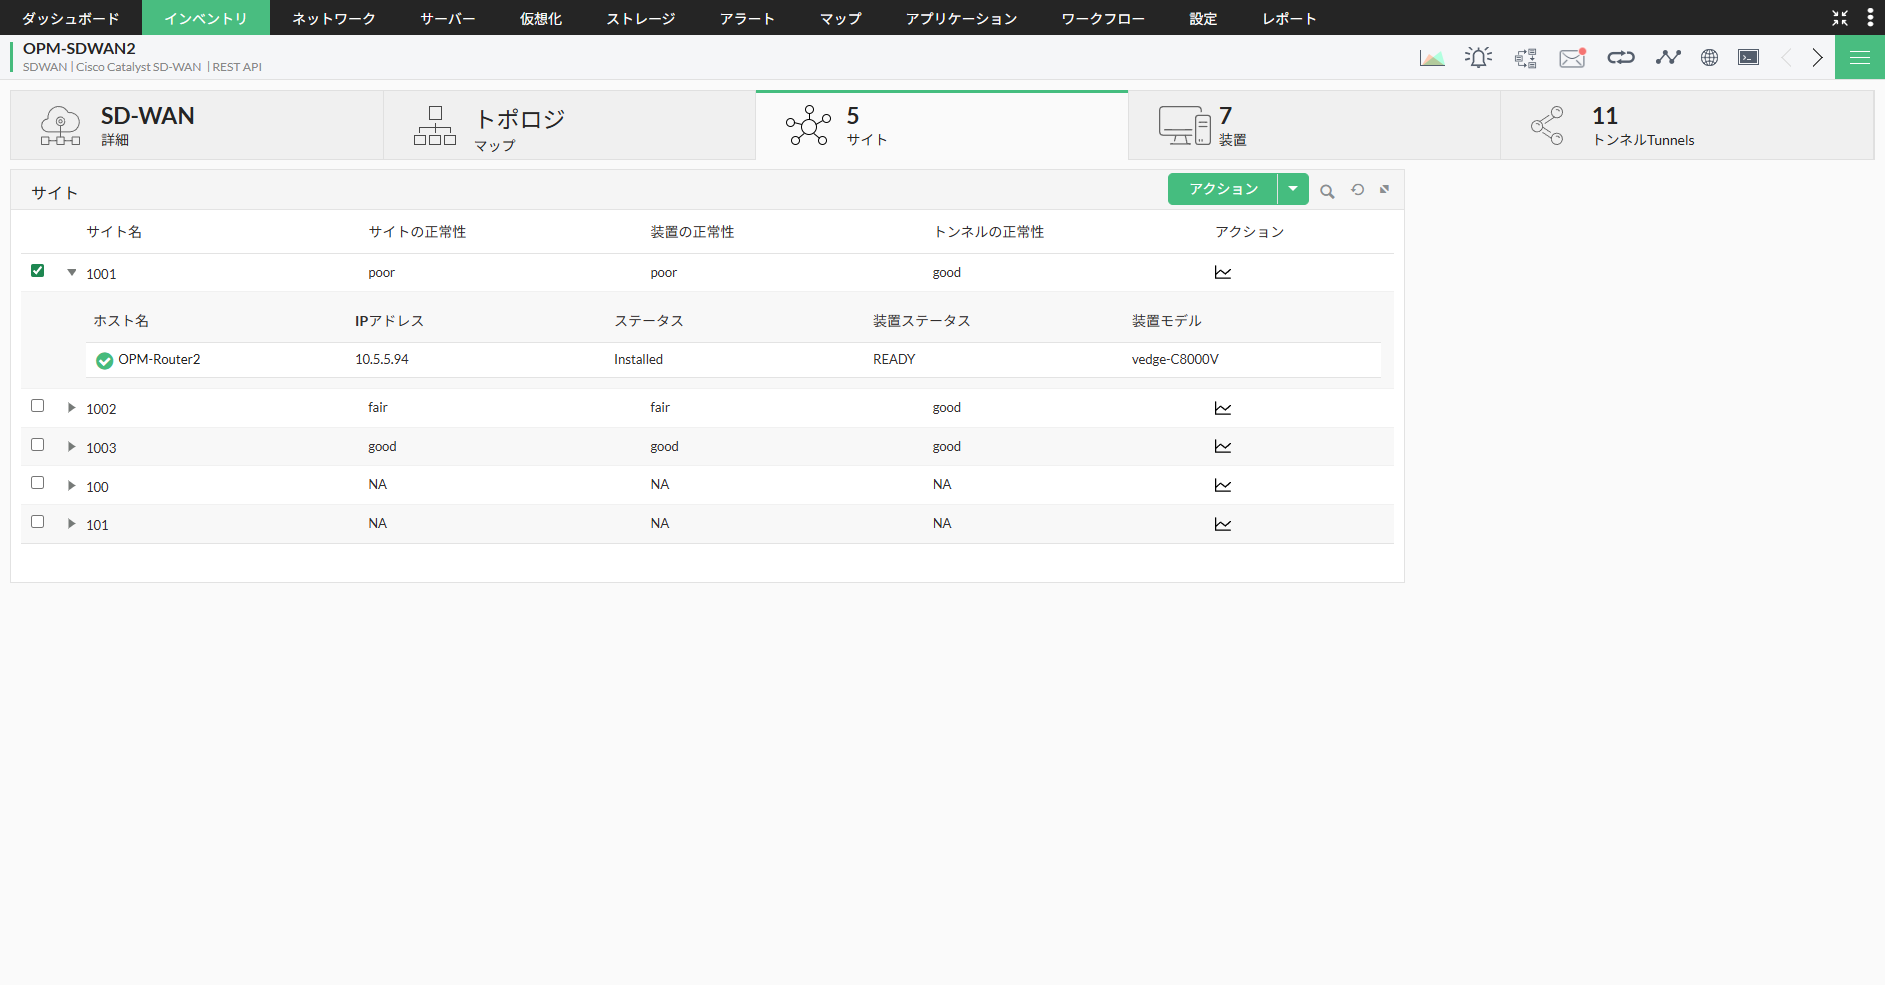Check the checkbox for site 1002
The image size is (1885, 985).
coord(38,406)
